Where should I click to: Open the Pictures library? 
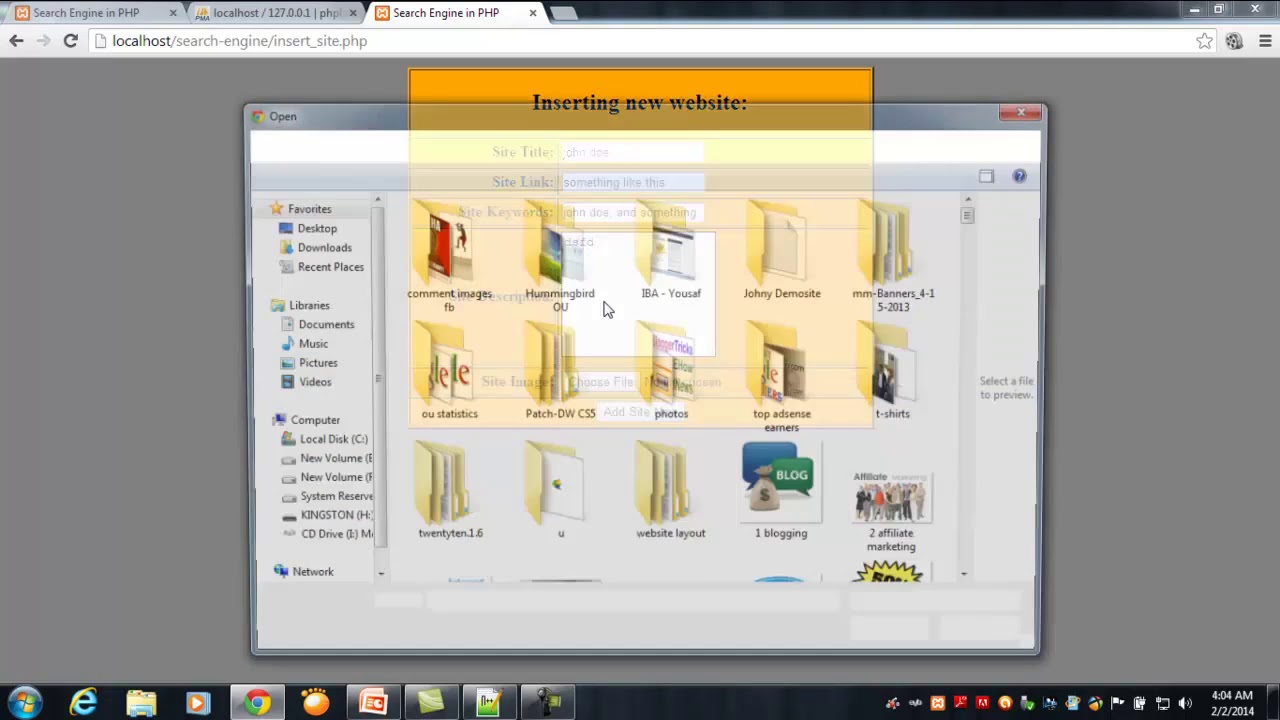(x=318, y=363)
